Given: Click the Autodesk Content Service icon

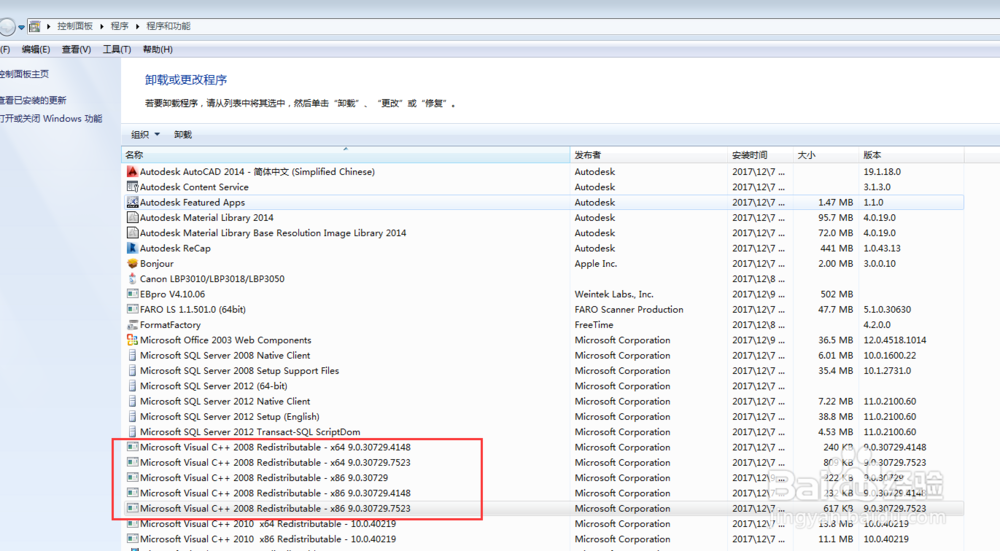Looking at the screenshot, I should point(133,187).
